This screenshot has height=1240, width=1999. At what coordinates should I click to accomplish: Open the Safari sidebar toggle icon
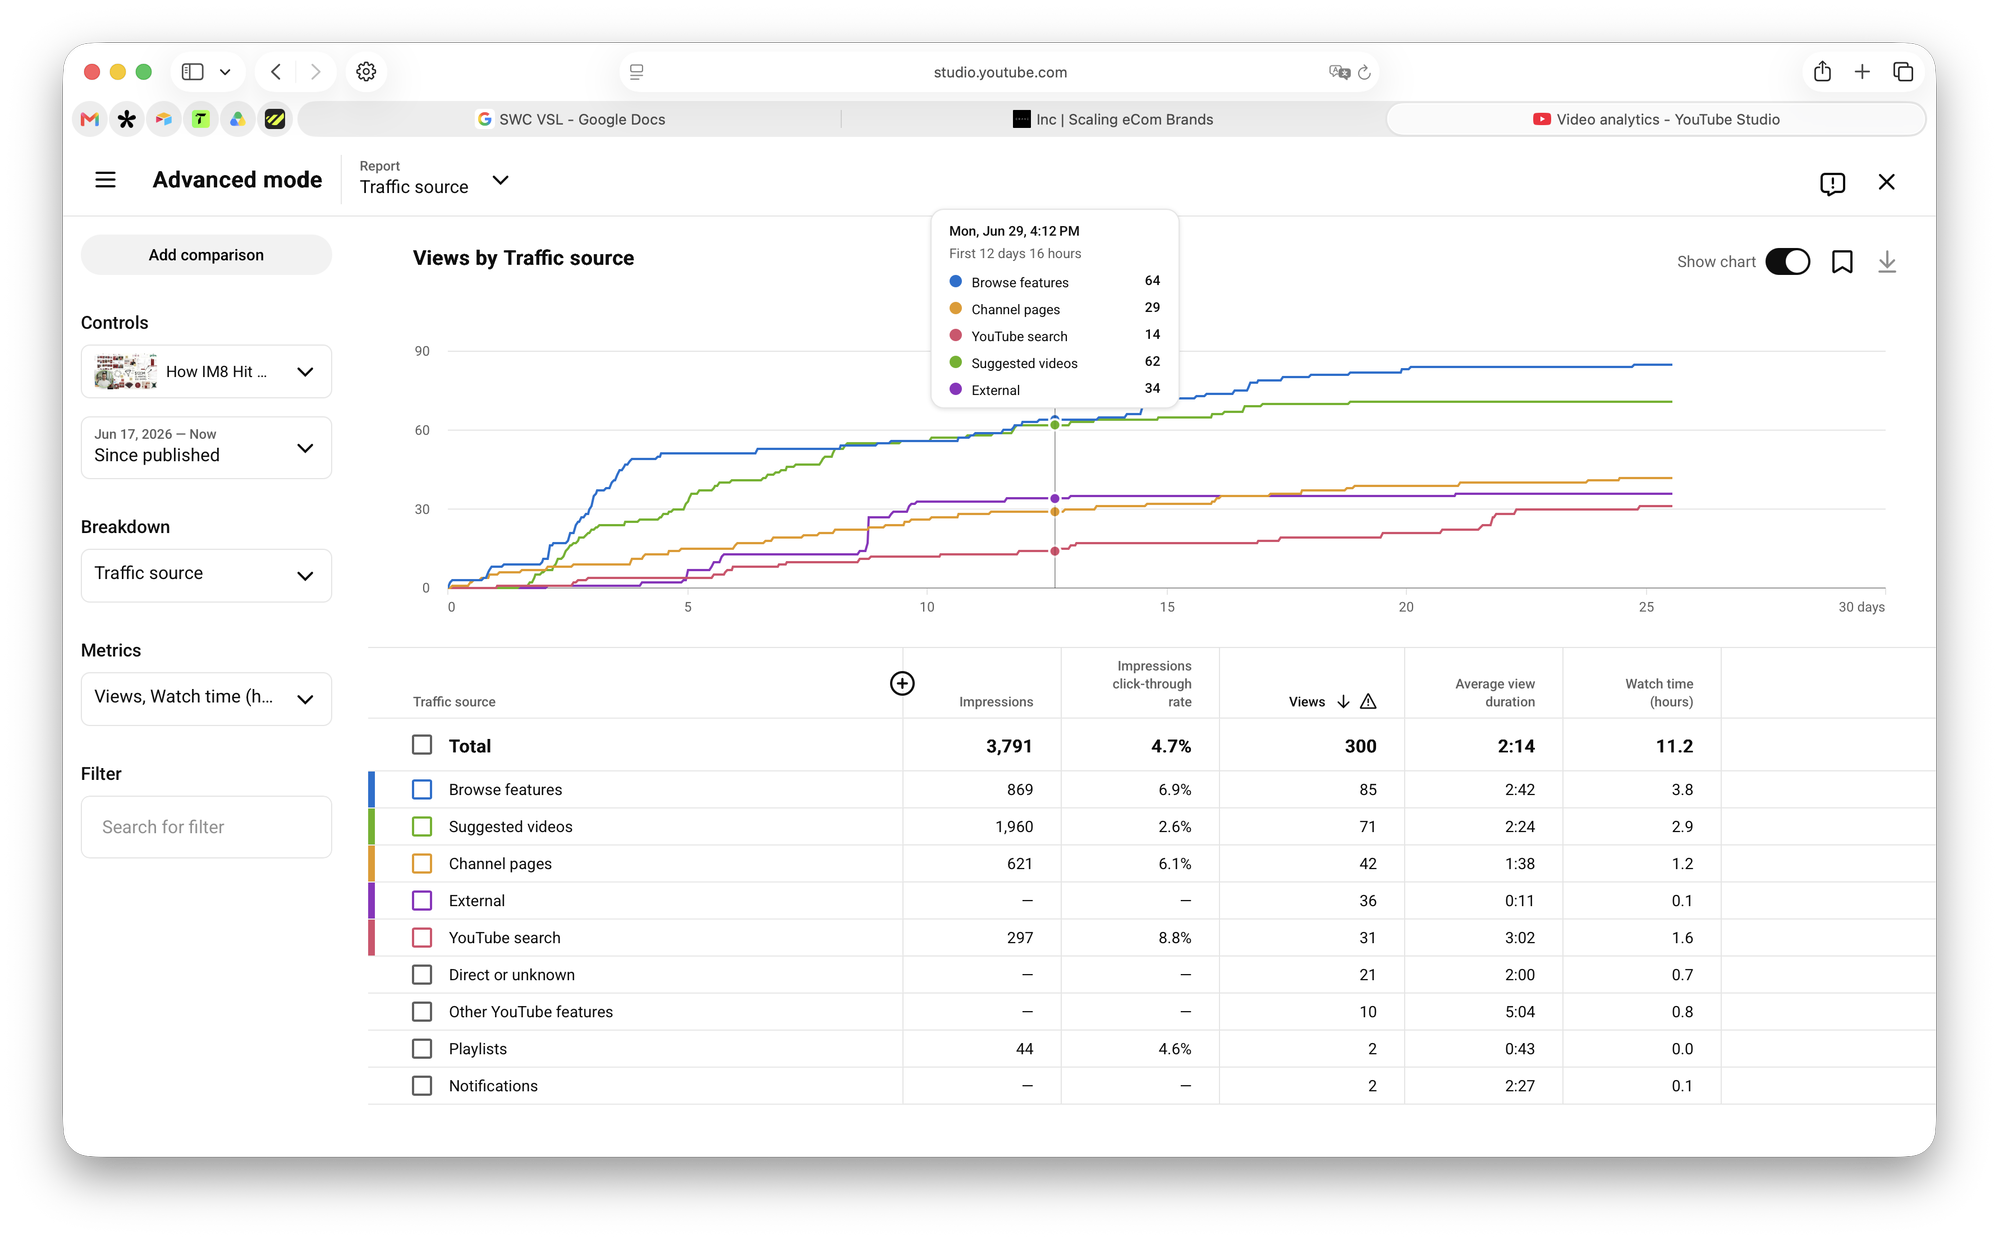pyautogui.click(x=193, y=72)
